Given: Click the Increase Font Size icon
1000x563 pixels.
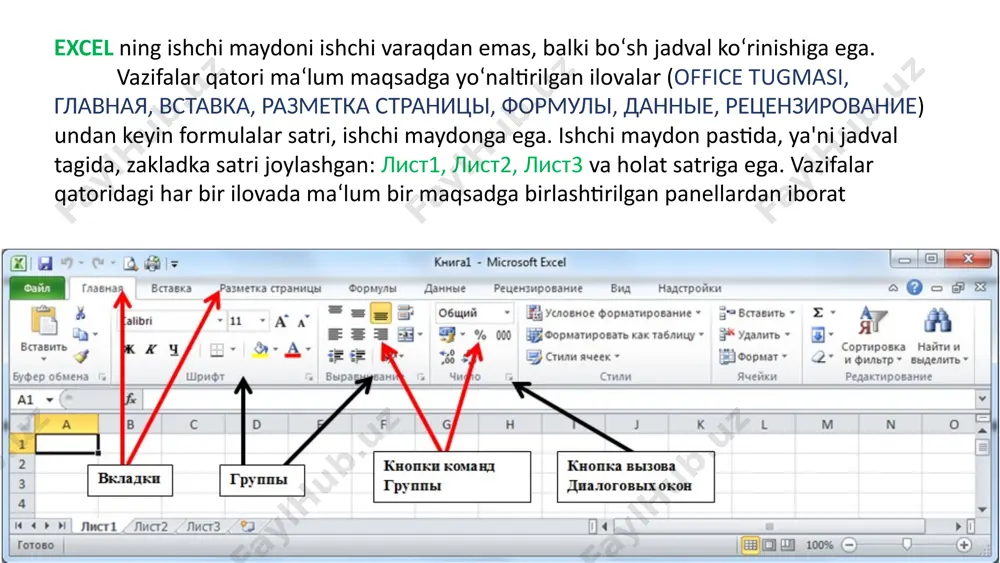Looking at the screenshot, I should pos(281,321).
